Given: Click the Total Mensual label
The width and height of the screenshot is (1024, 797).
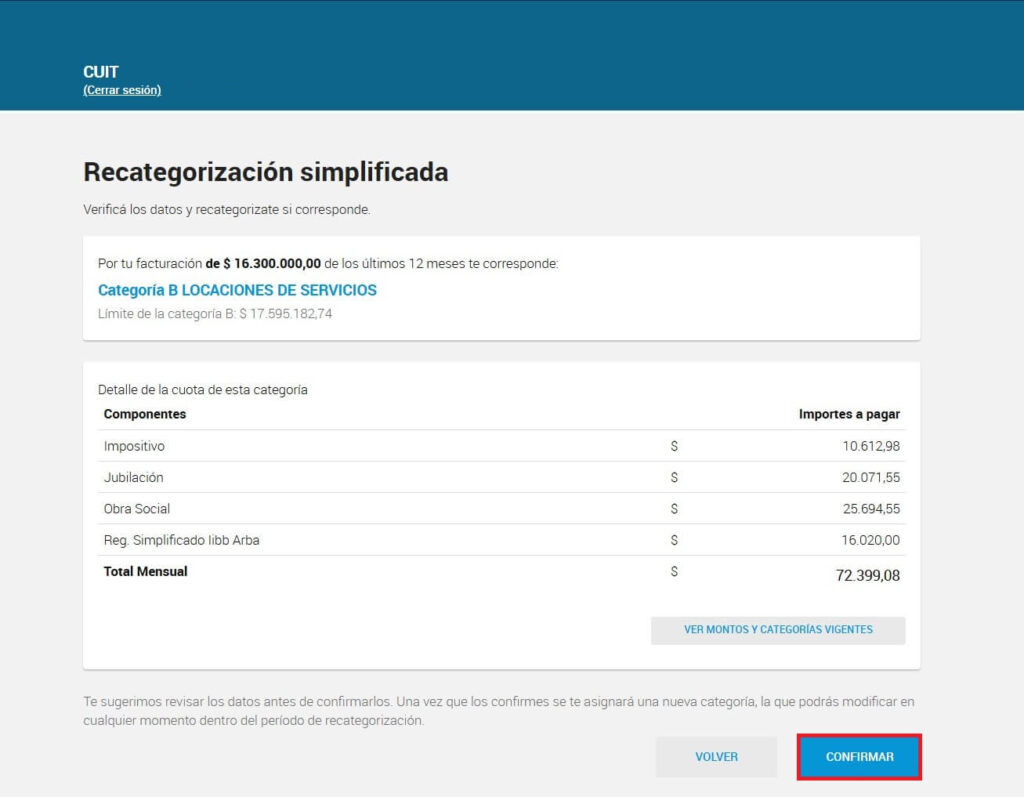Looking at the screenshot, I should pyautogui.click(x=145, y=572).
